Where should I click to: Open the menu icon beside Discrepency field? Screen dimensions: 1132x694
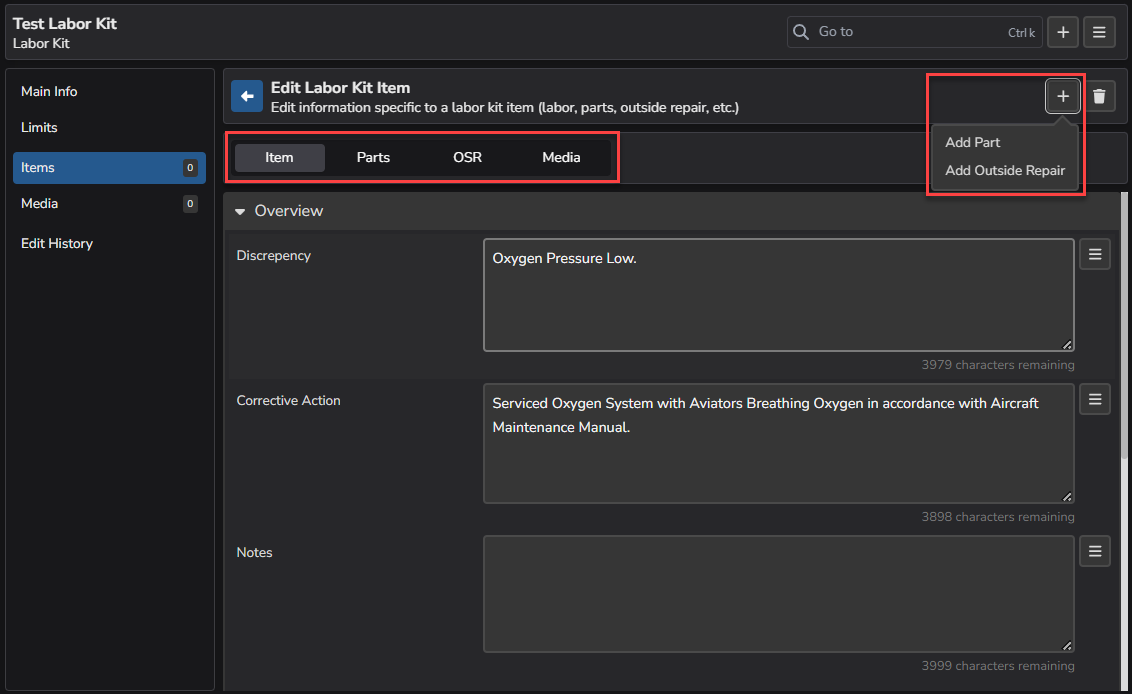point(1095,255)
